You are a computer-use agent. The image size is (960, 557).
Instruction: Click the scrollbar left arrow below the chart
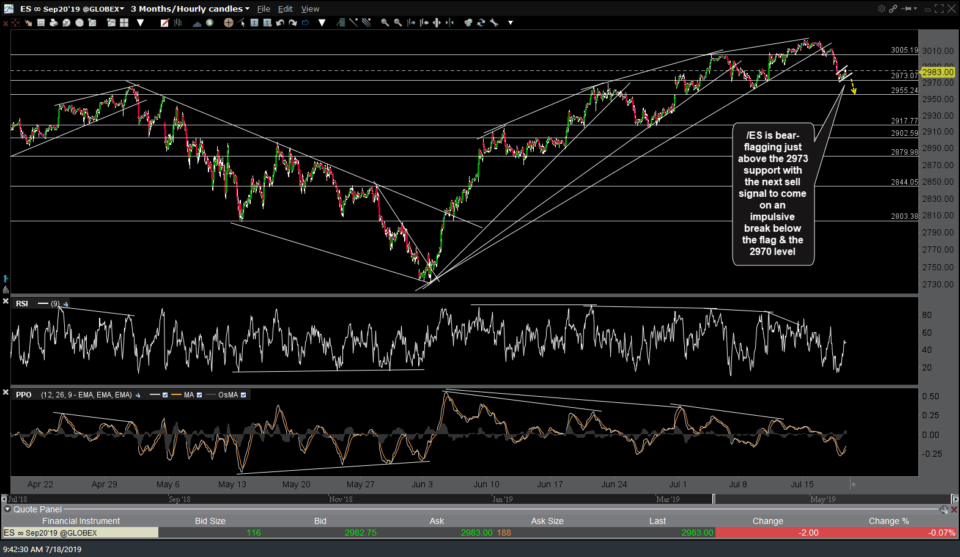(x=5, y=499)
